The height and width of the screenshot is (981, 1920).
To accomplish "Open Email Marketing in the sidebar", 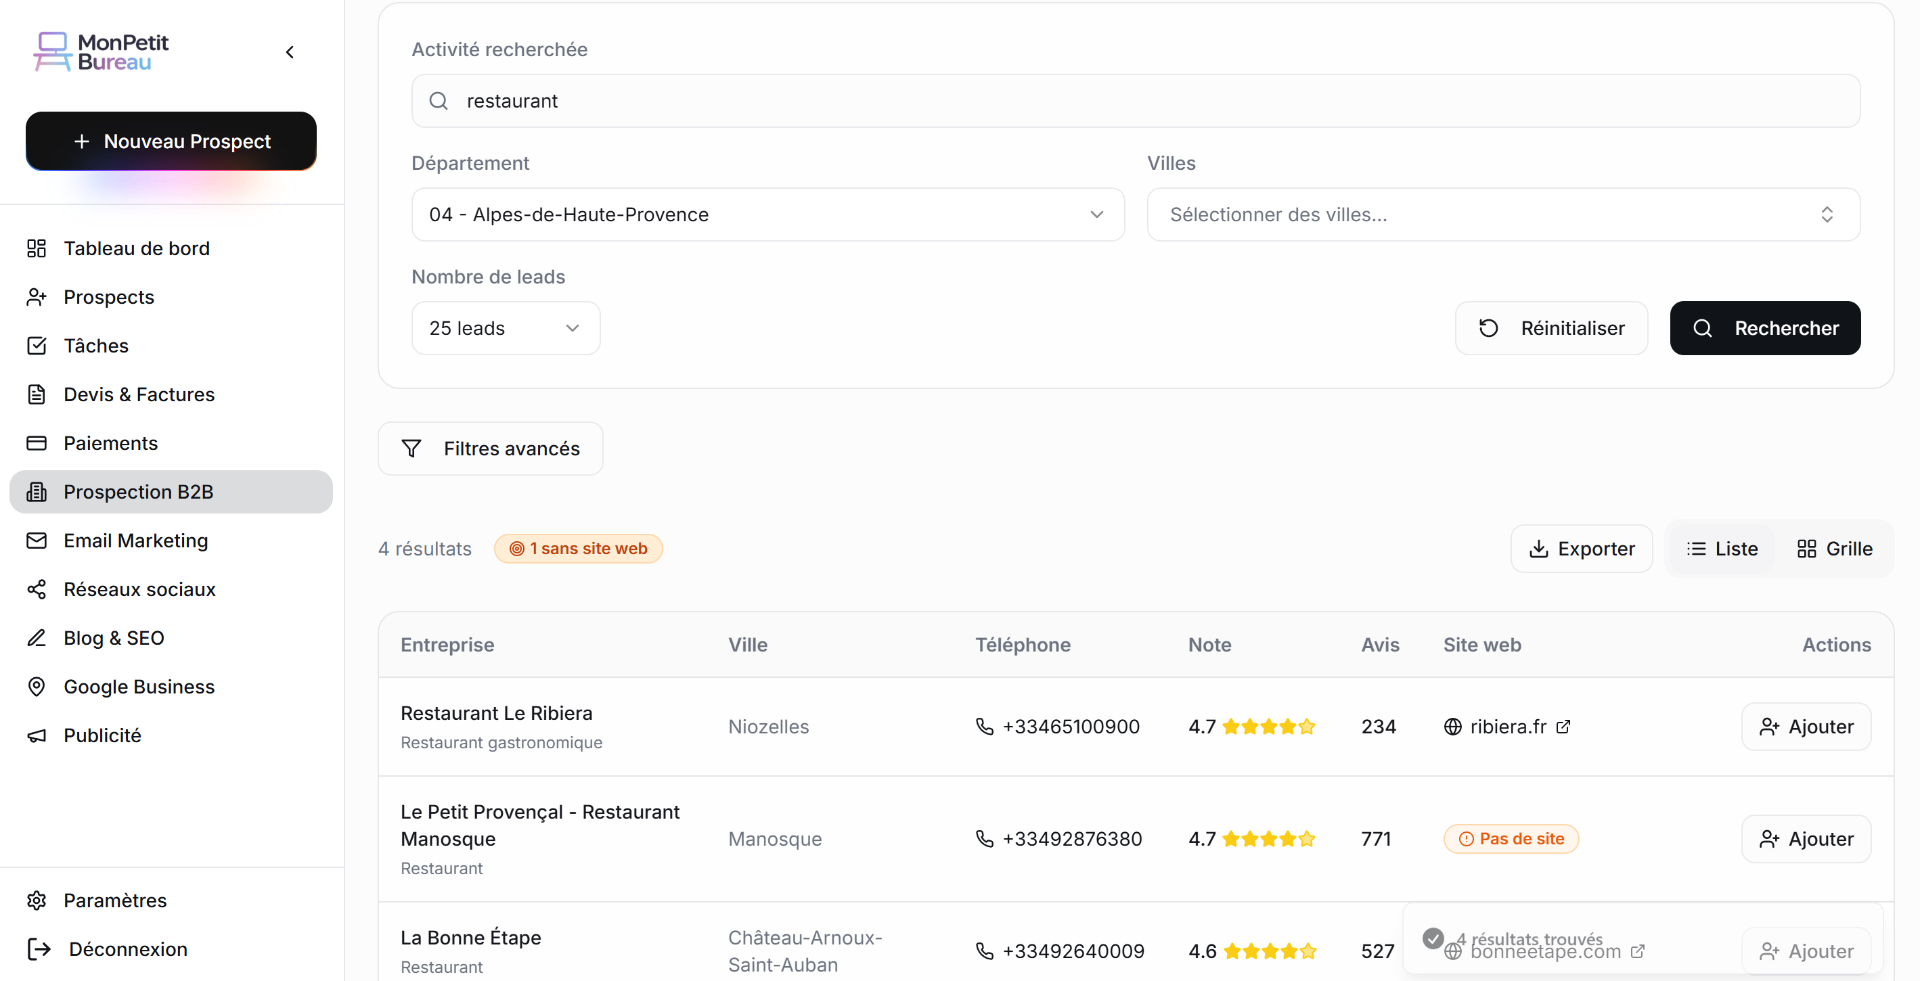I will coord(136,541).
